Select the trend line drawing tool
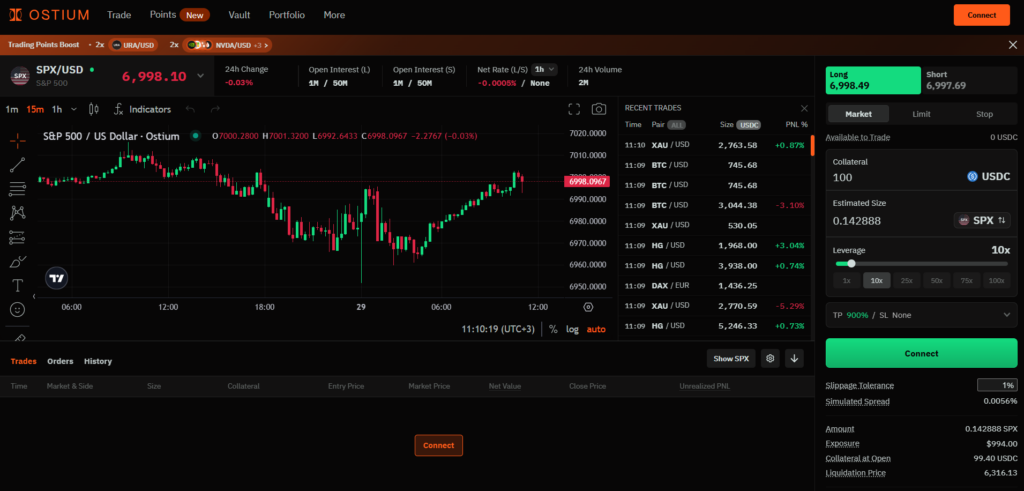Viewport: 1024px width, 491px height. (x=17, y=162)
